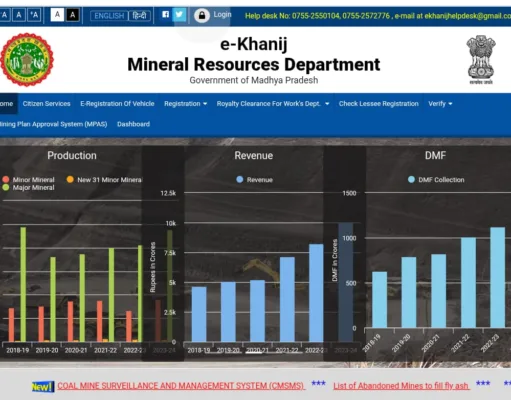Image resolution: width=511 pixels, height=400 pixels.
Task: Click the normal font size A button
Action: [x=19, y=15]
